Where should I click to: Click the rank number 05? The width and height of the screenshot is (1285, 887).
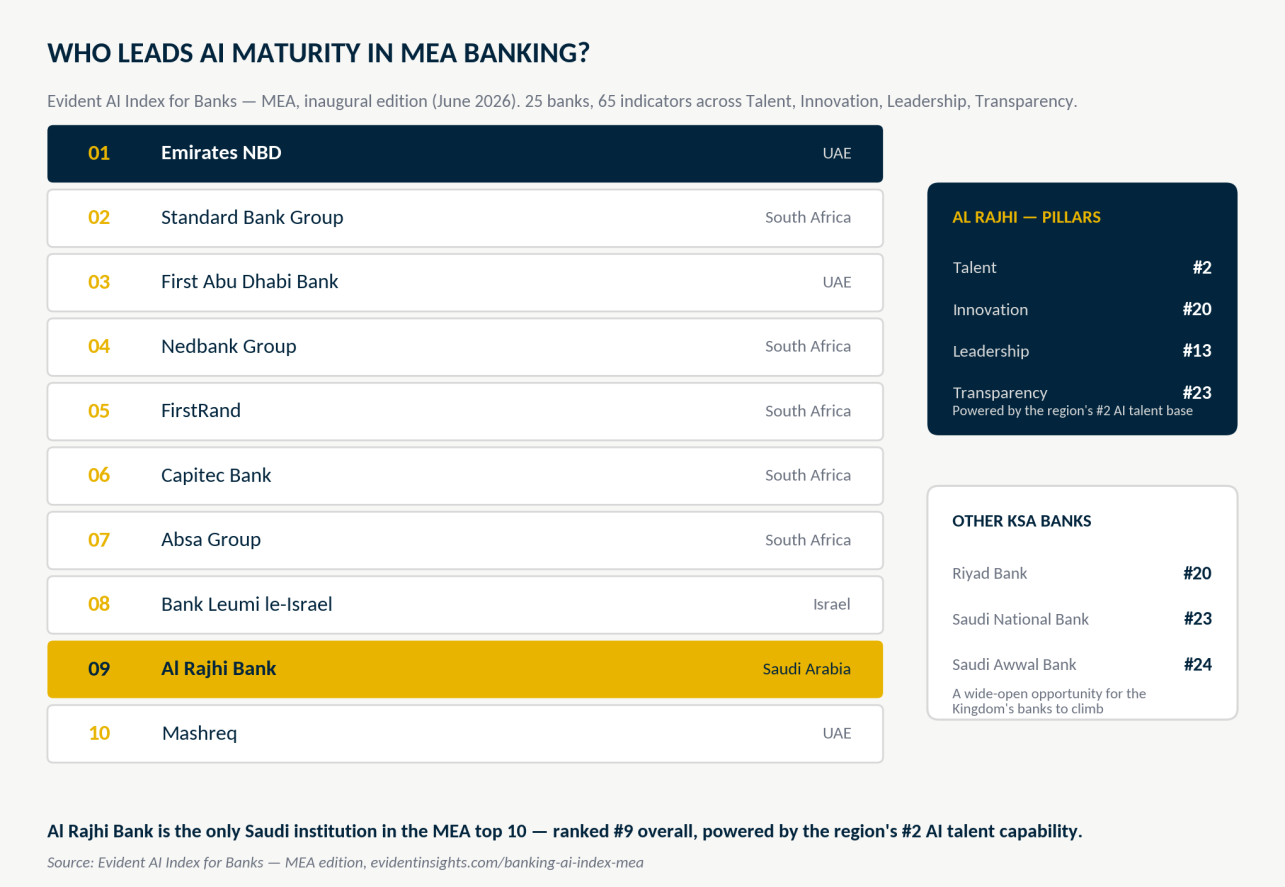point(99,411)
